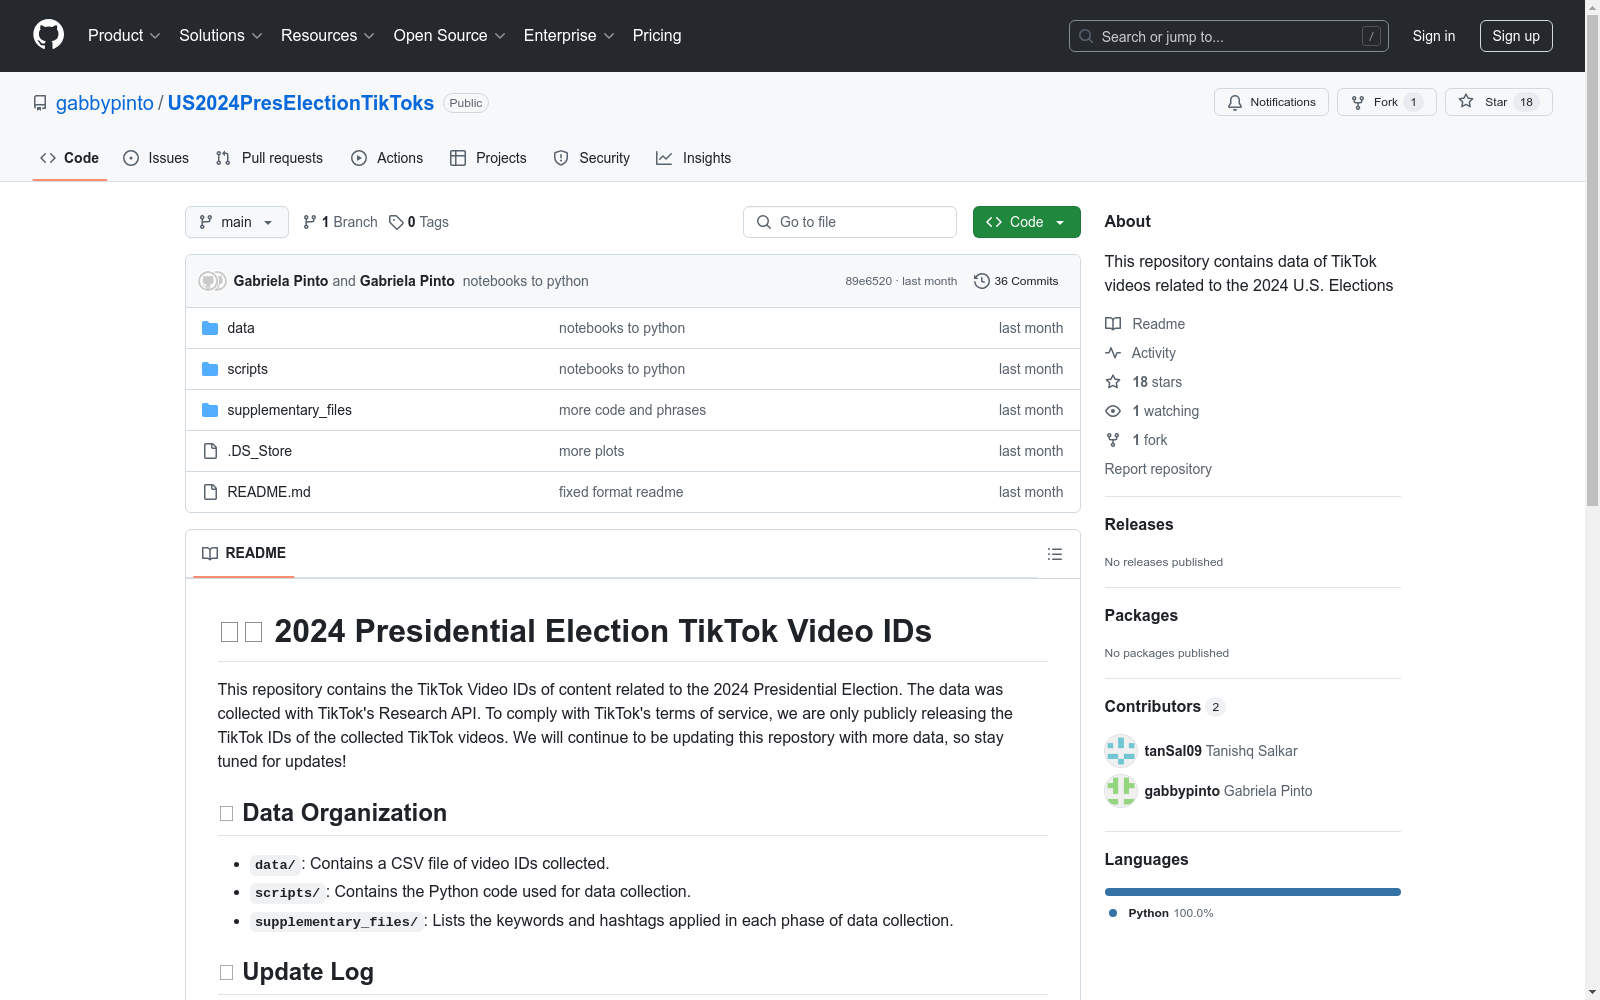Screen dimensions: 1600x1000
Task: Switch to the Projects tab
Action: (x=488, y=158)
